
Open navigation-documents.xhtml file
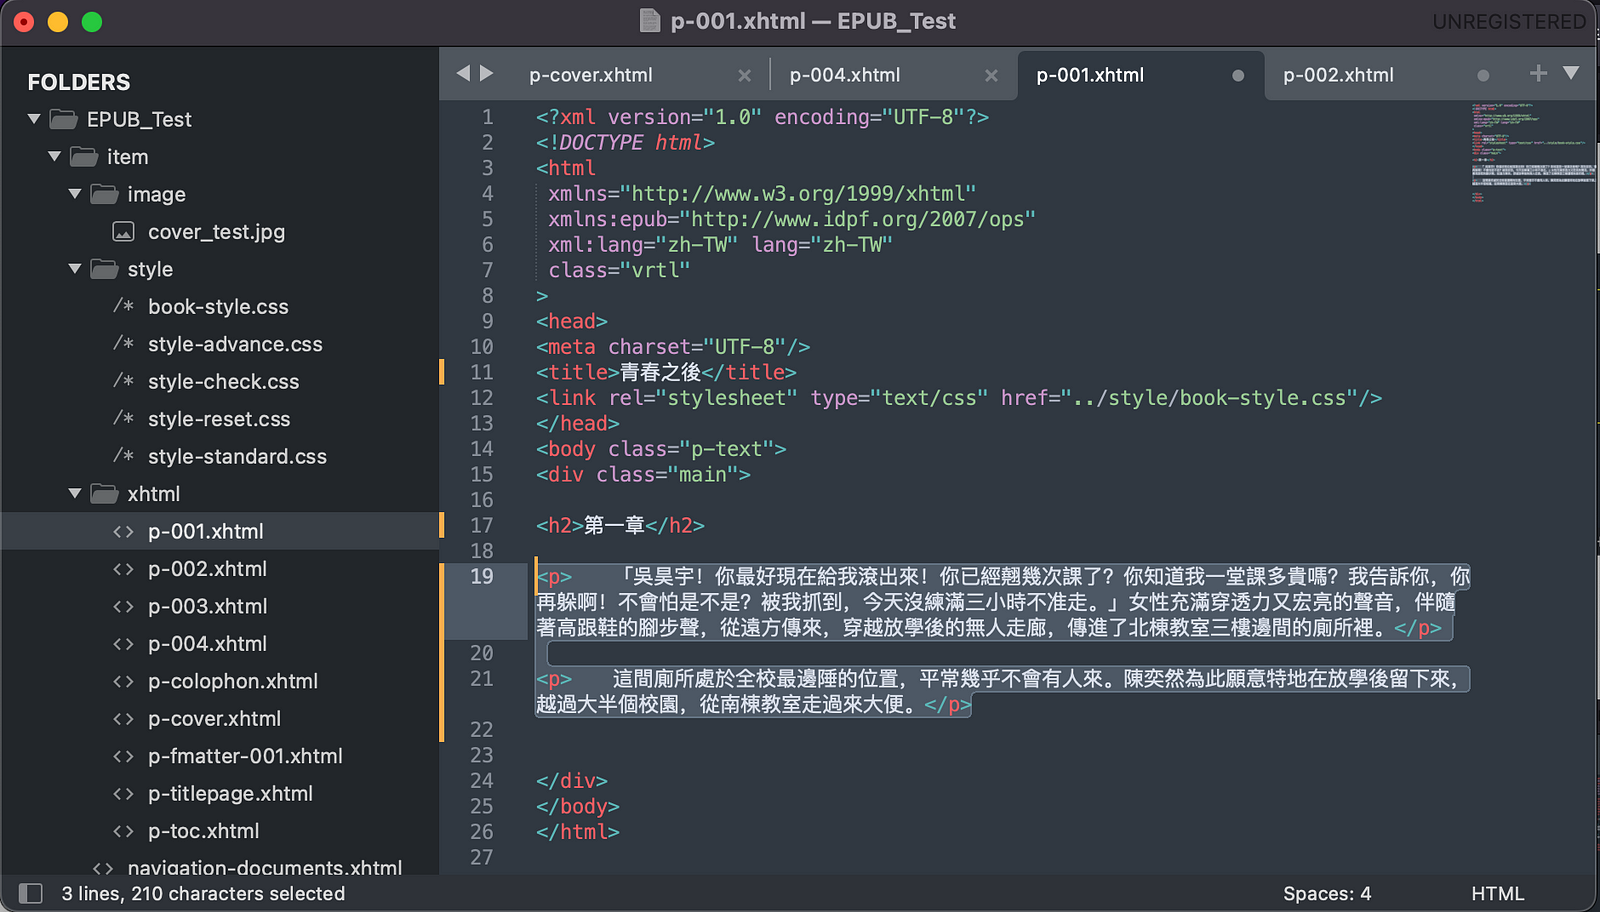(x=264, y=866)
